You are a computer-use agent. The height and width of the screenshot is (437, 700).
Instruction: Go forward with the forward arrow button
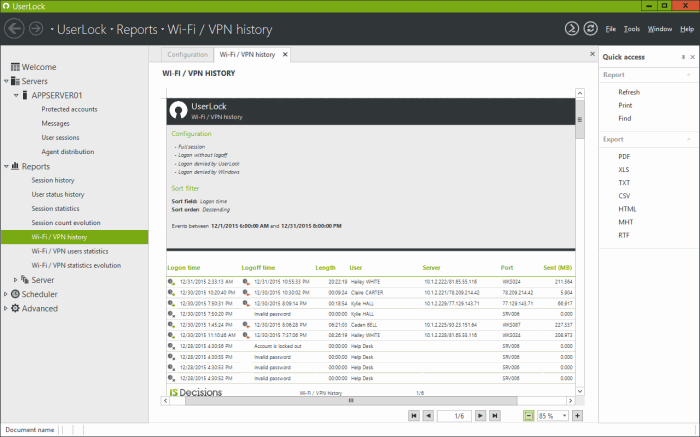click(36, 29)
